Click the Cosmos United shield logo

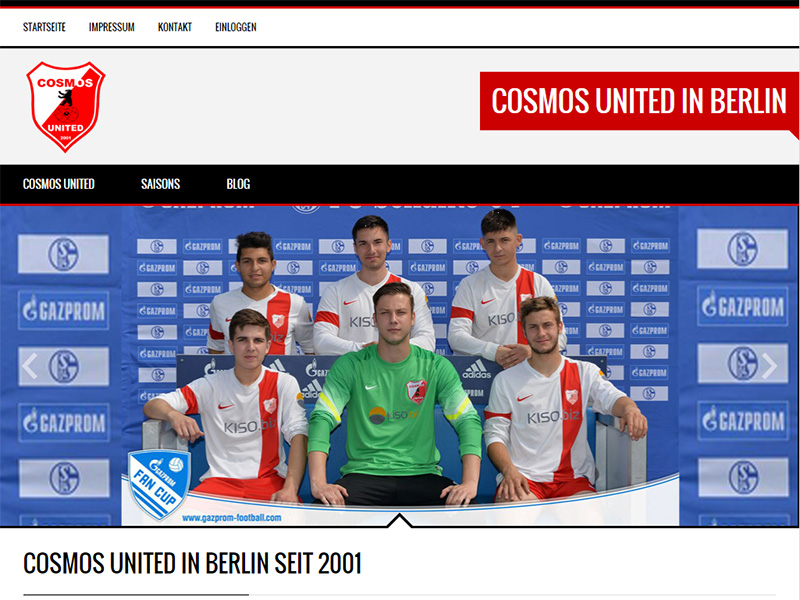(66, 107)
